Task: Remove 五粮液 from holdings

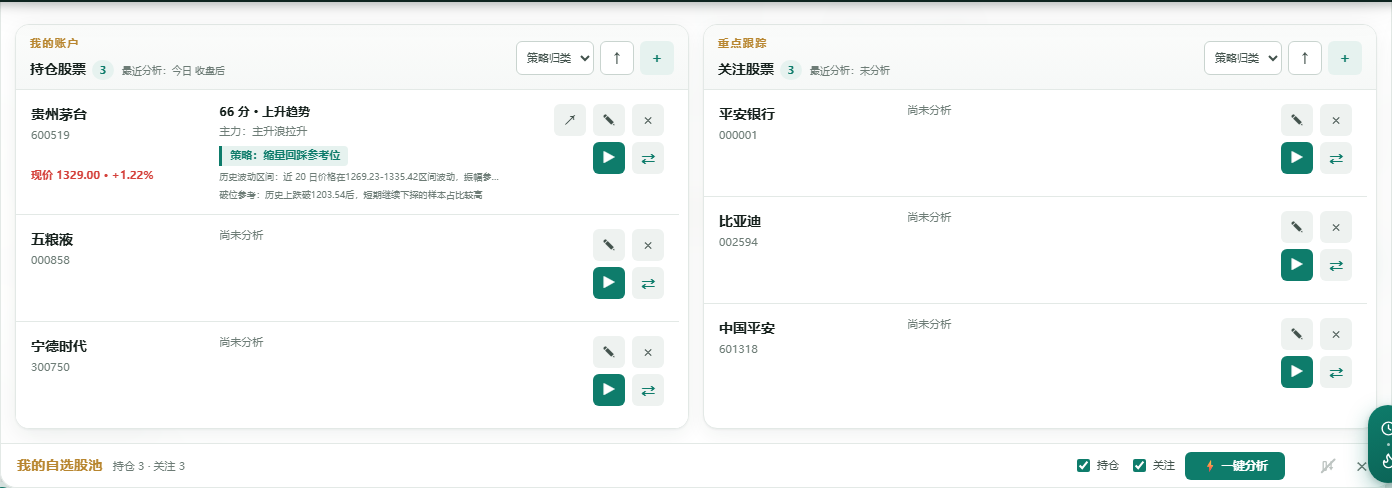Action: [648, 245]
